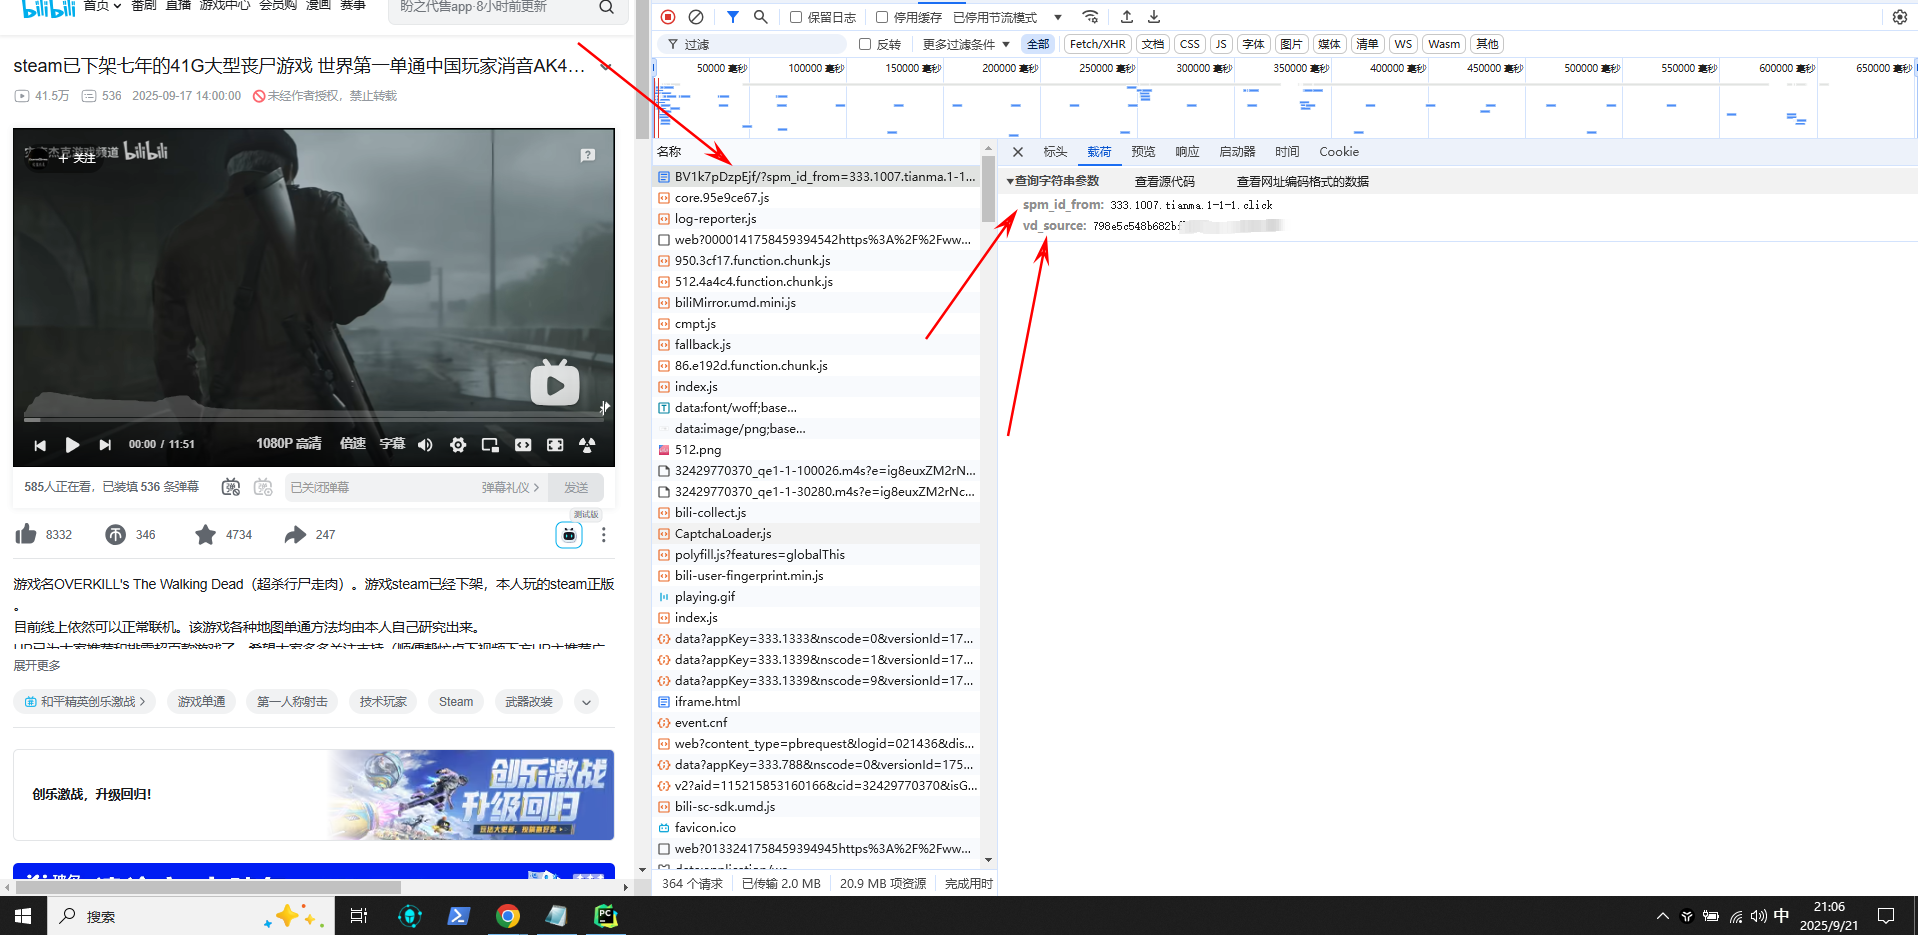Toggle the network filter funnel icon
This screenshot has height=935, width=1918.
(733, 17)
